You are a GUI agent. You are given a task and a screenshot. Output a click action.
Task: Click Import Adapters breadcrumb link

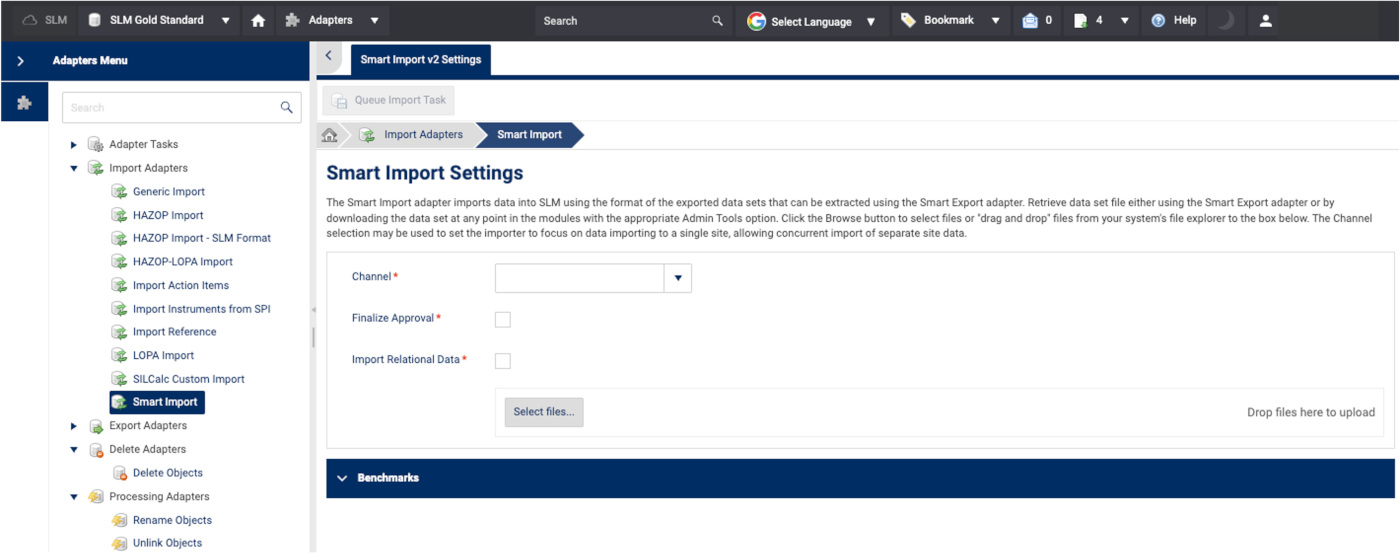[423, 135]
